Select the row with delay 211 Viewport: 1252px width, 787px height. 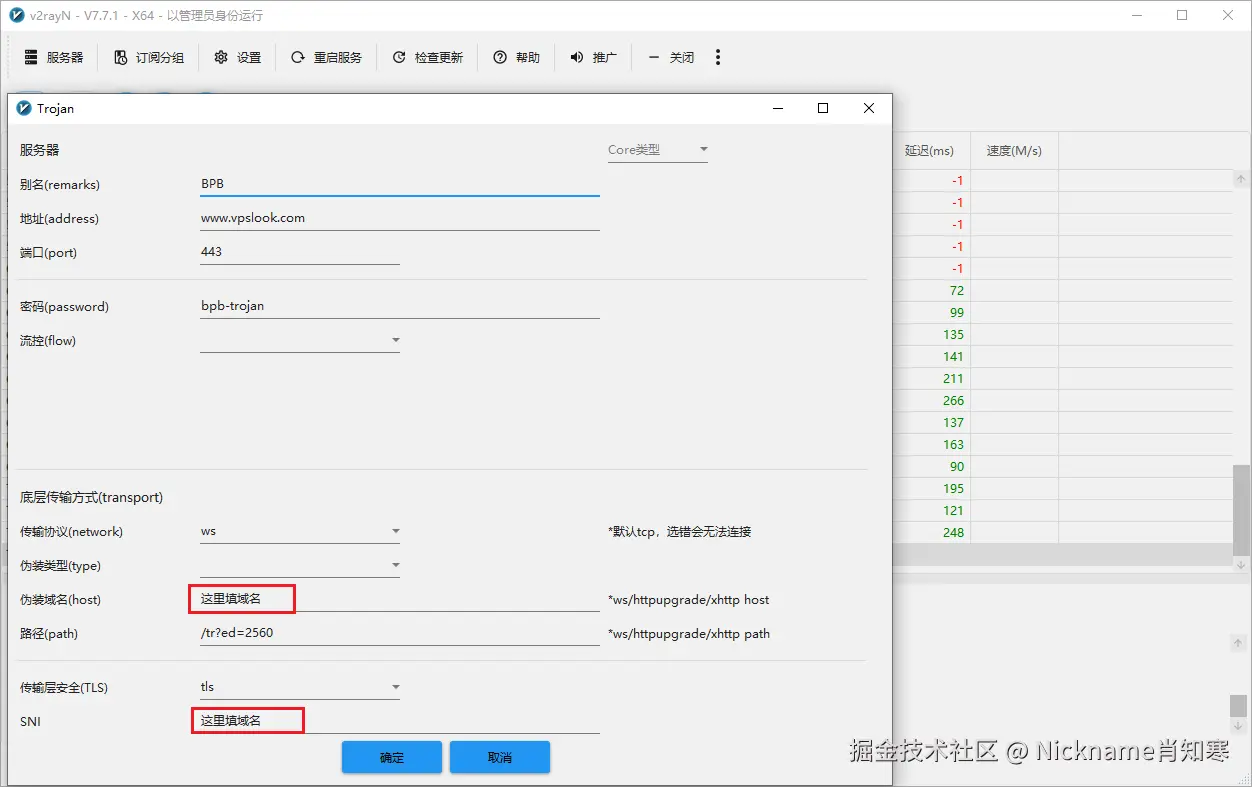(x=1062, y=379)
